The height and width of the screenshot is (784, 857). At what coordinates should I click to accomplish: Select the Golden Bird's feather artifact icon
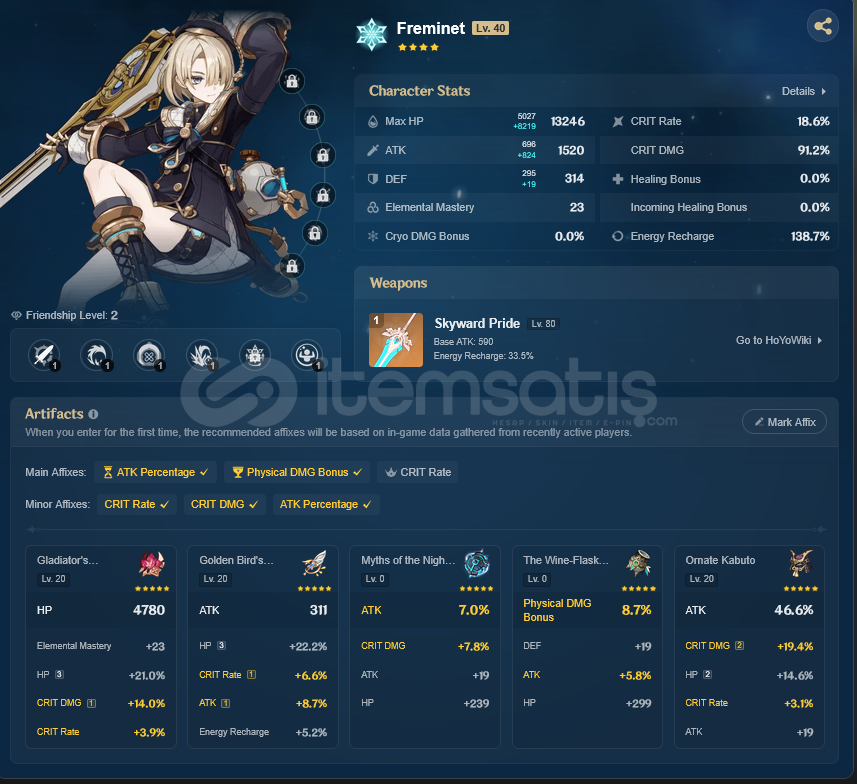(x=314, y=564)
